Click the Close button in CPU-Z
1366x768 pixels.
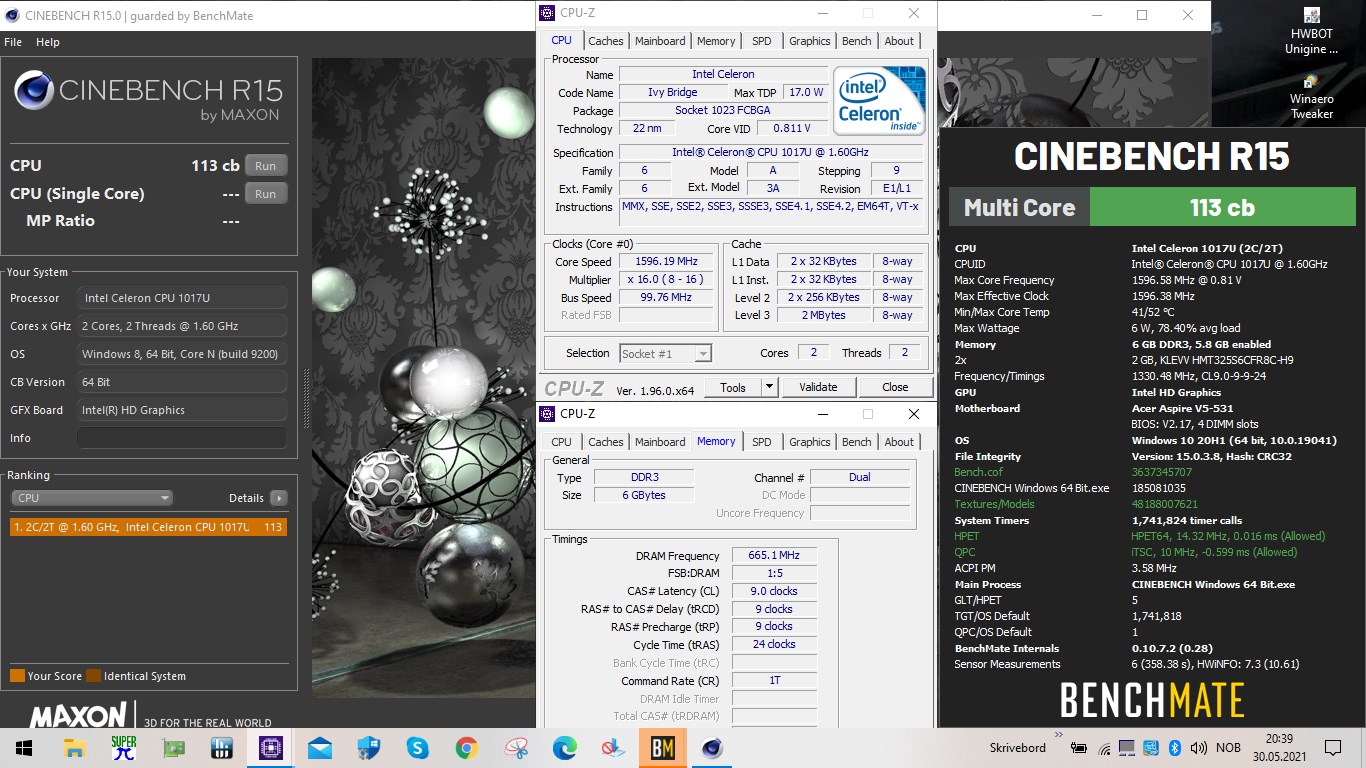coord(895,387)
